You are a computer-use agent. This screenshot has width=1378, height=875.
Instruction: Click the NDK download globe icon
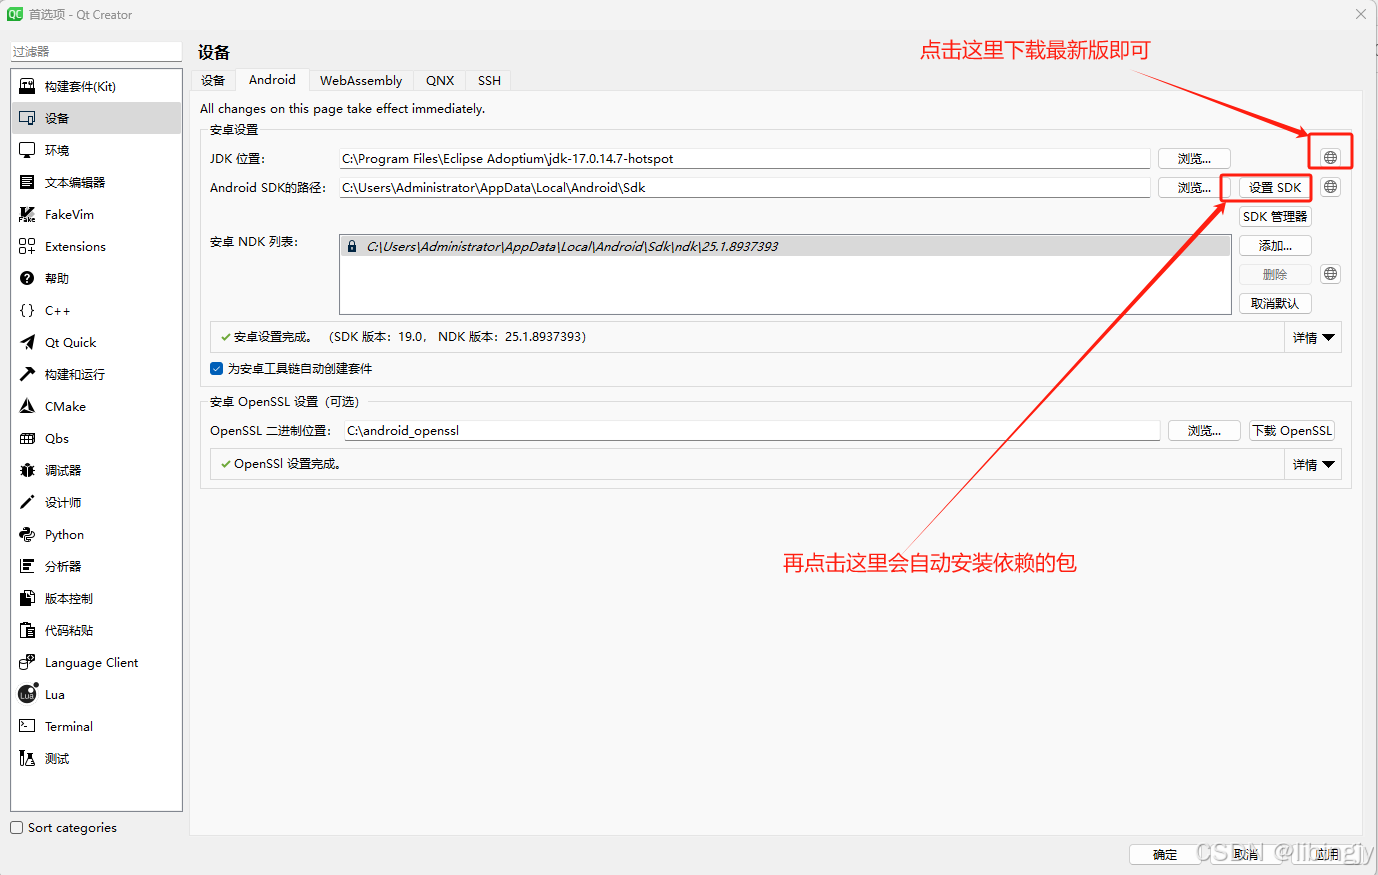1330,274
